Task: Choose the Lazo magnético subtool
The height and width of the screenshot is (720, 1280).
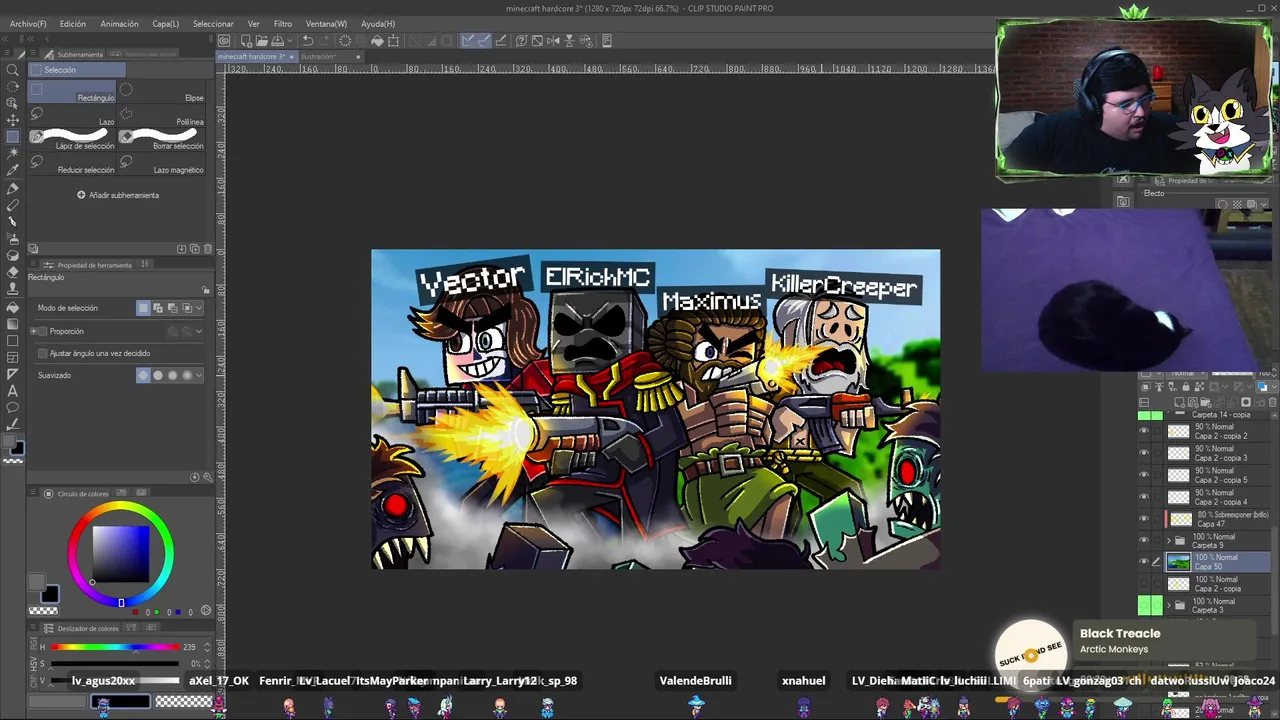Action: click(163, 165)
